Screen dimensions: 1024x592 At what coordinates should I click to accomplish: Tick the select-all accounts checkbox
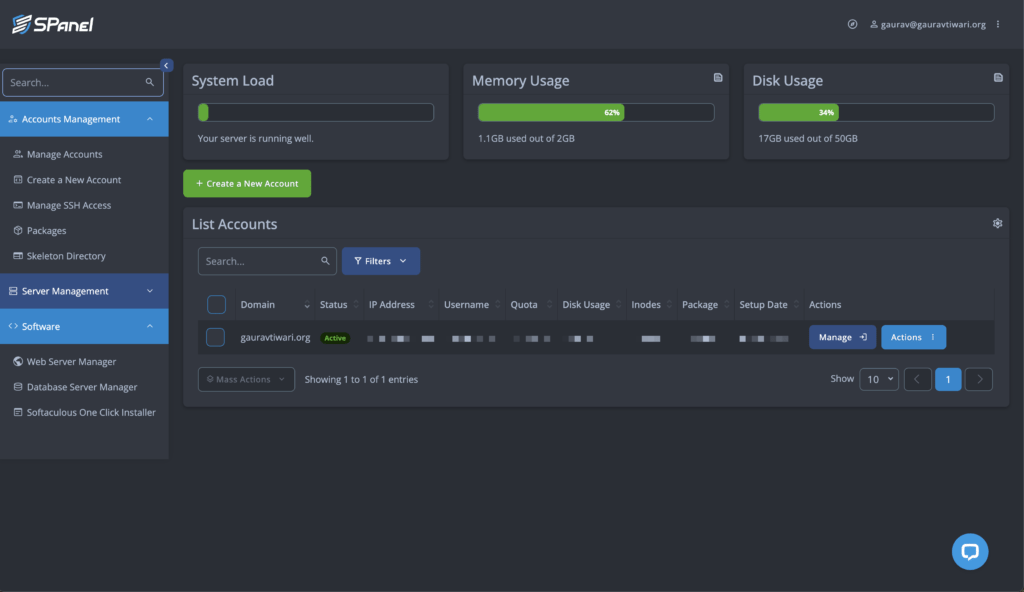tap(216, 305)
